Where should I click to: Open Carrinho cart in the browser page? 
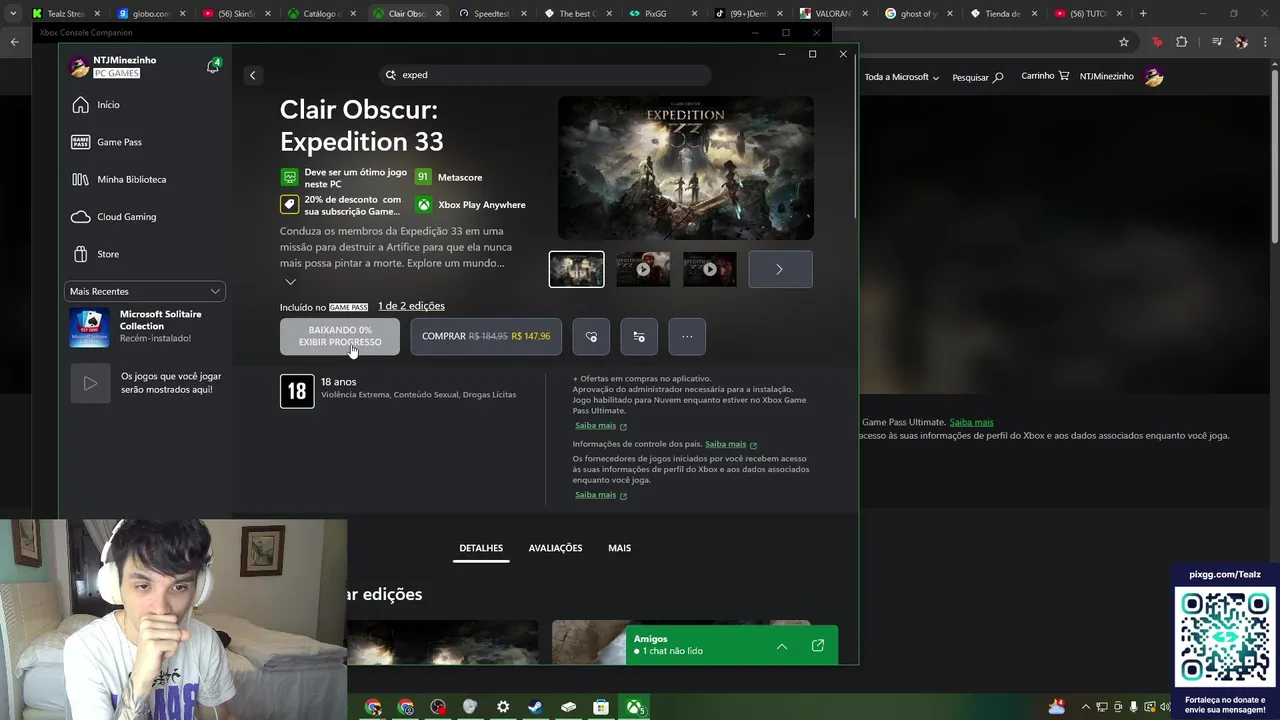click(1045, 76)
